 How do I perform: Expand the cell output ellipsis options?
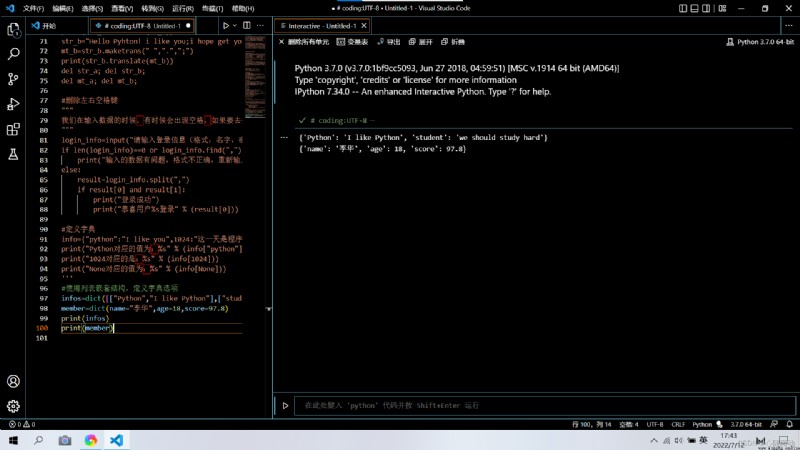click(284, 137)
